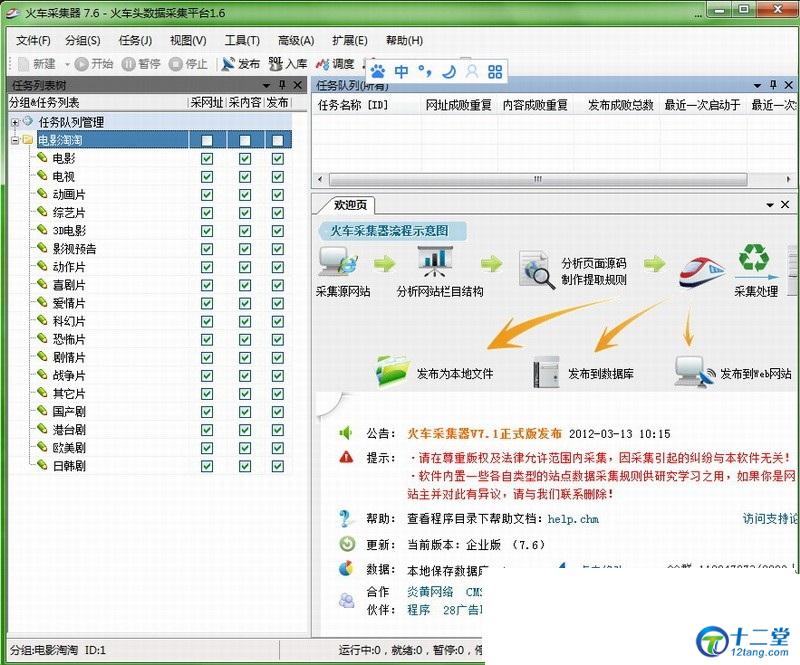Open 任务队列 panel dropdown arrow
This screenshot has height=665, width=800.
click(757, 85)
